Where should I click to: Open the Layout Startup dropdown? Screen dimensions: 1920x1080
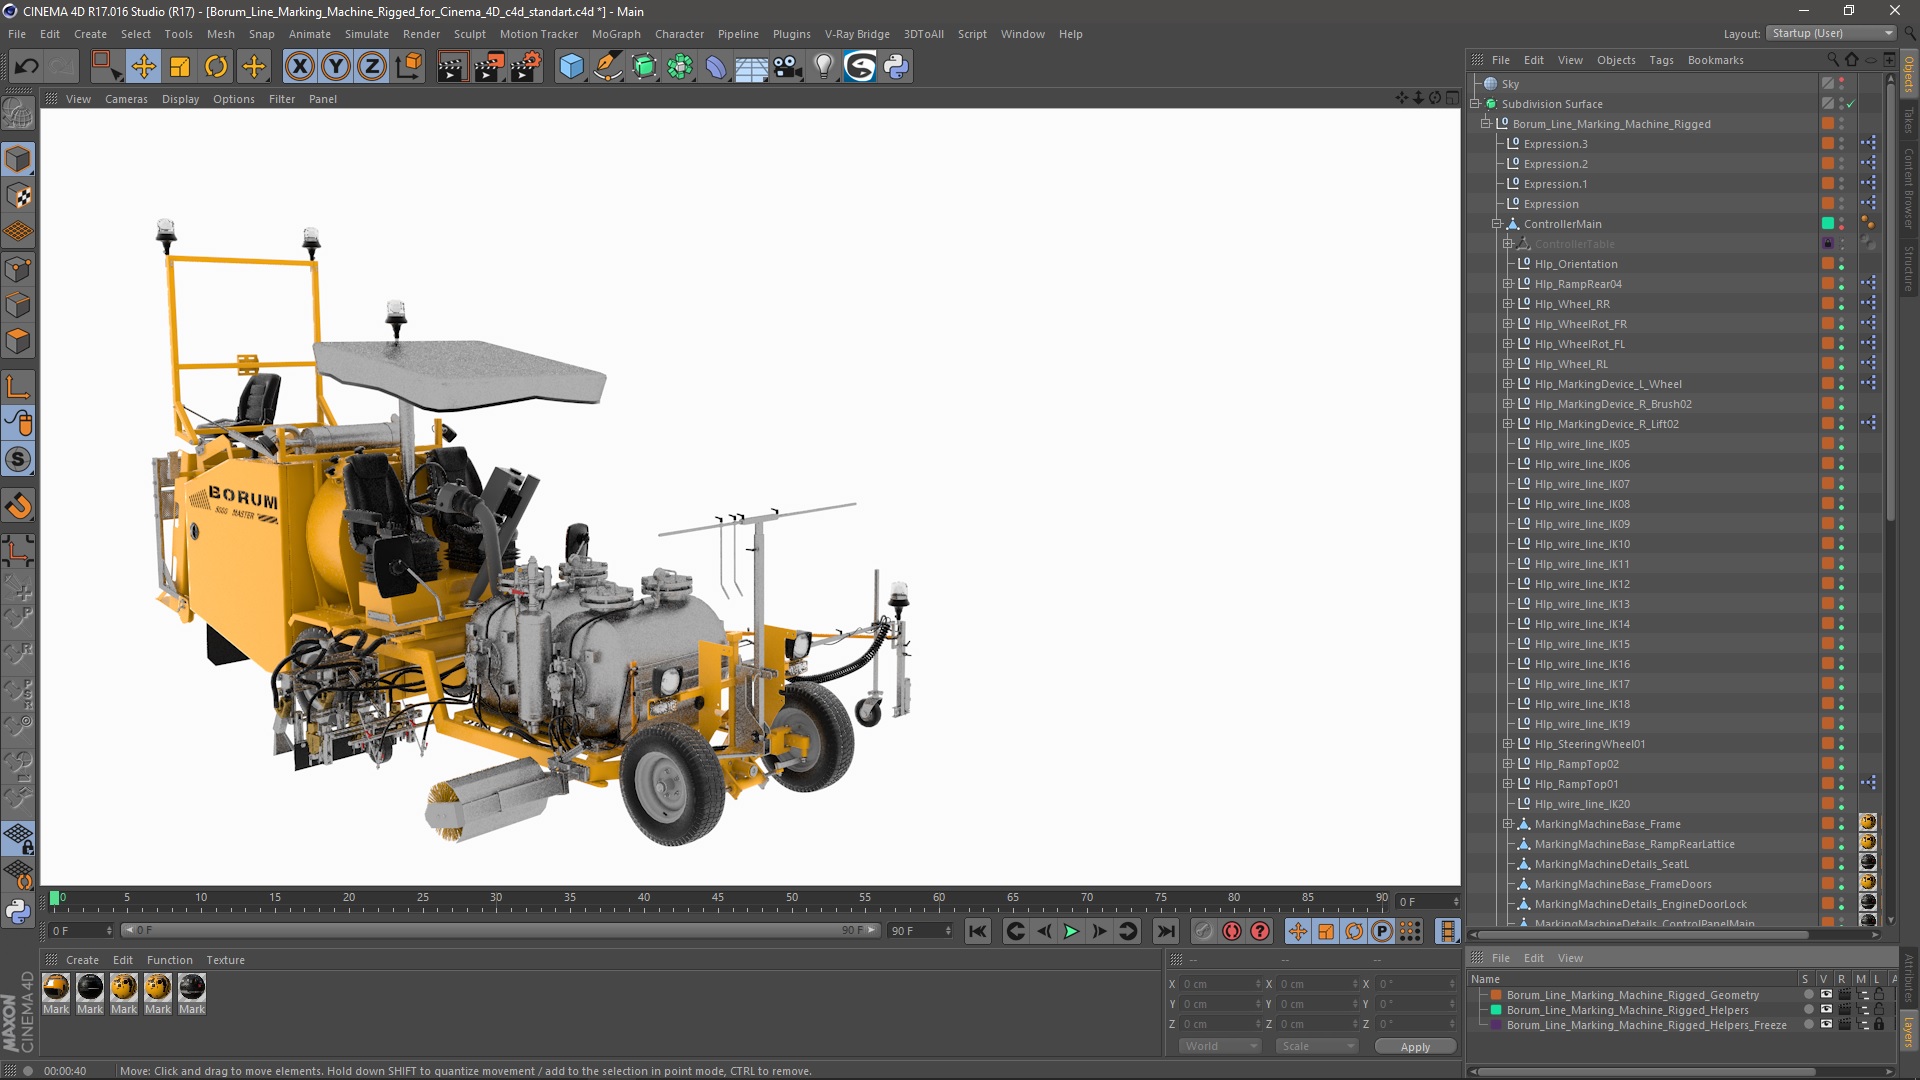pos(1831,33)
